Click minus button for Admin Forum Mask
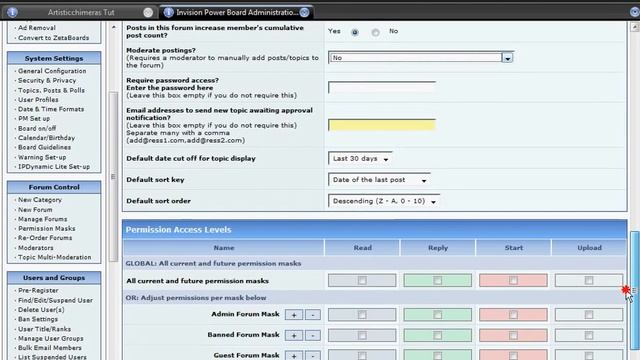Image resolution: width=640 pixels, height=360 pixels. (x=313, y=315)
